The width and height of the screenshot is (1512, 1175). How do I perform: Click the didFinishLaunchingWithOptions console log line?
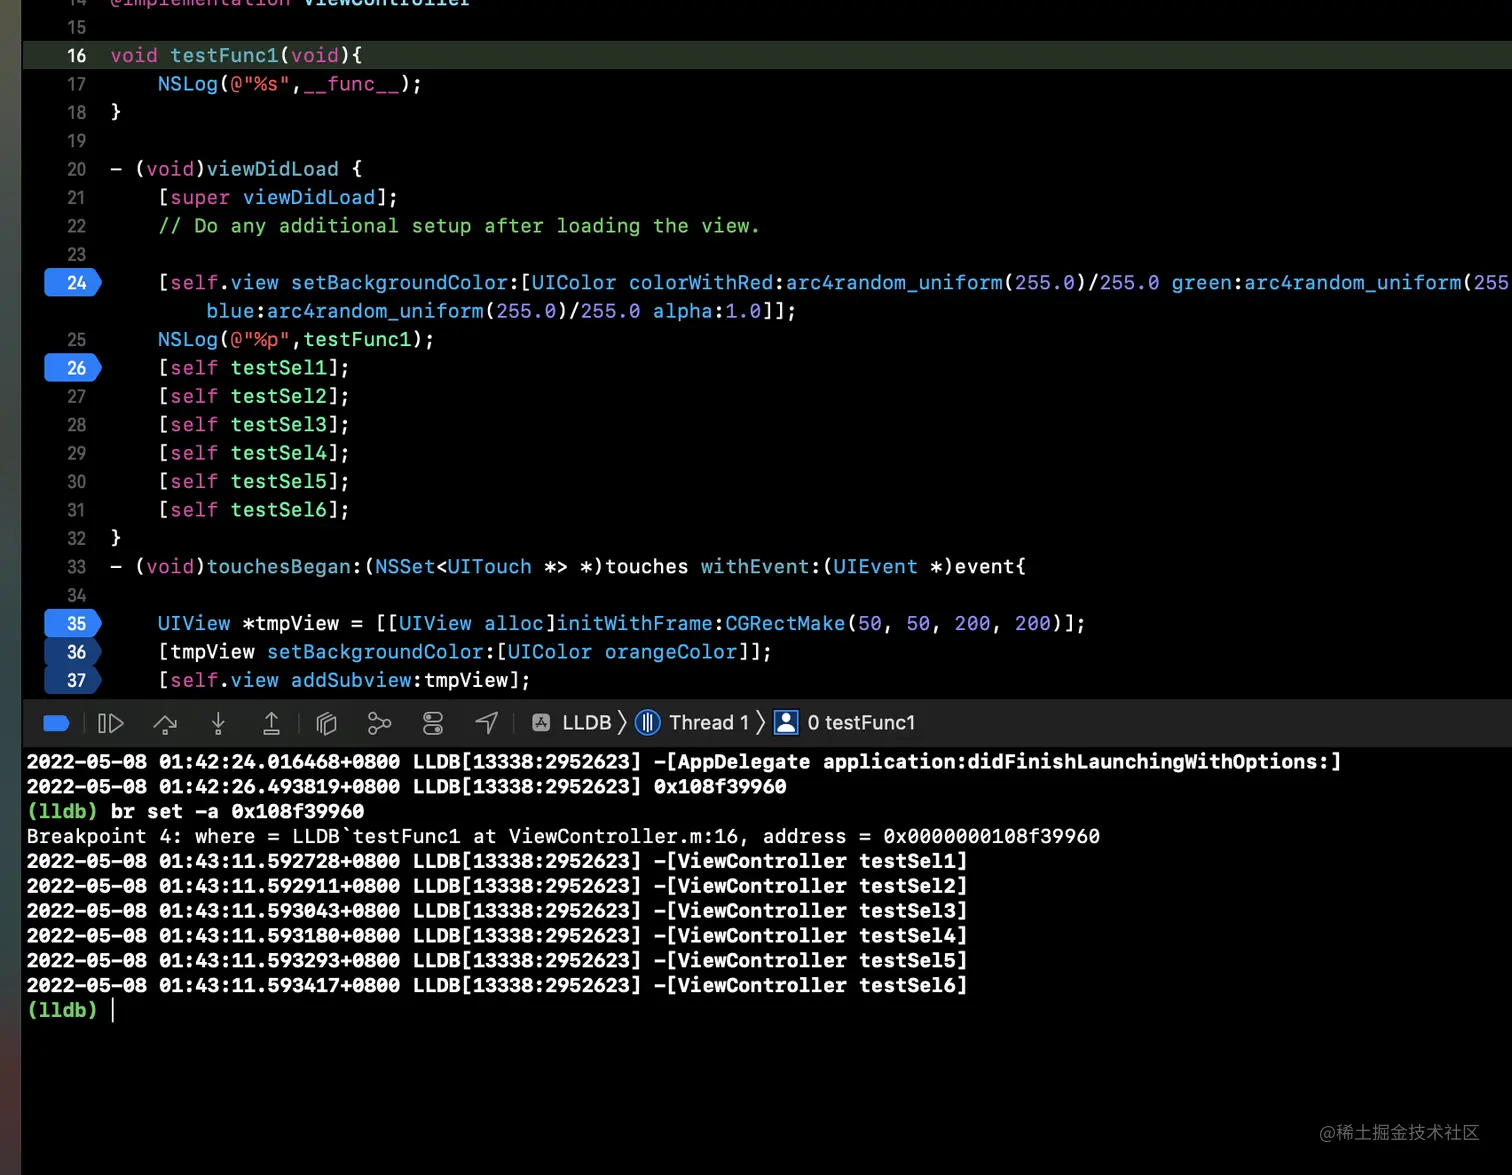tap(684, 762)
